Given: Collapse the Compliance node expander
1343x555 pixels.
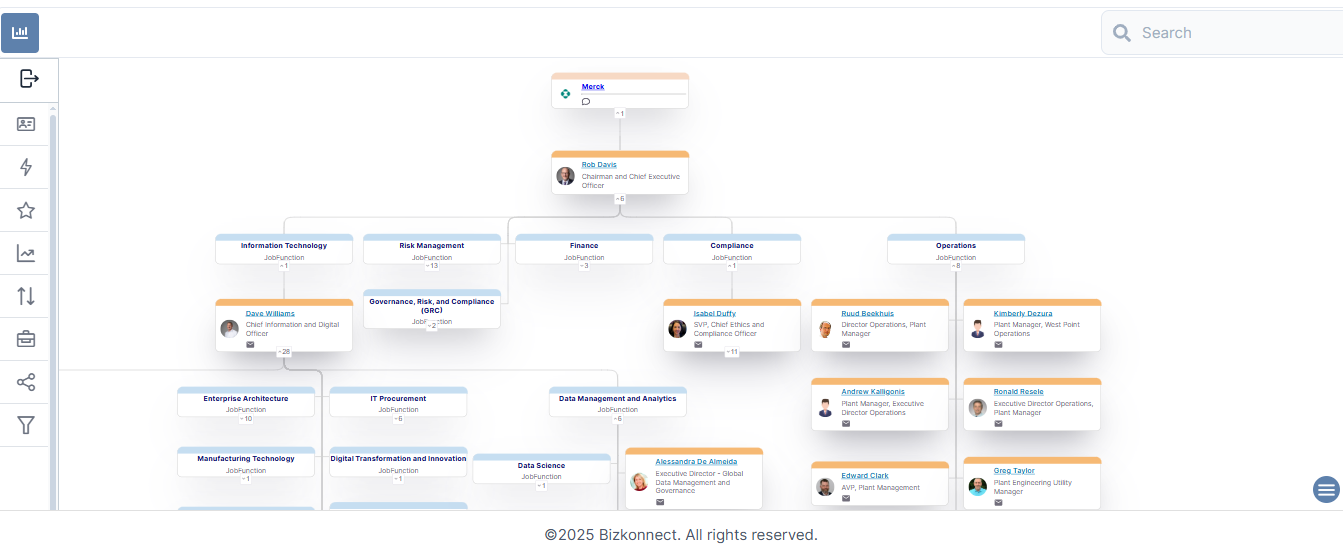Looking at the screenshot, I should 732,266.
